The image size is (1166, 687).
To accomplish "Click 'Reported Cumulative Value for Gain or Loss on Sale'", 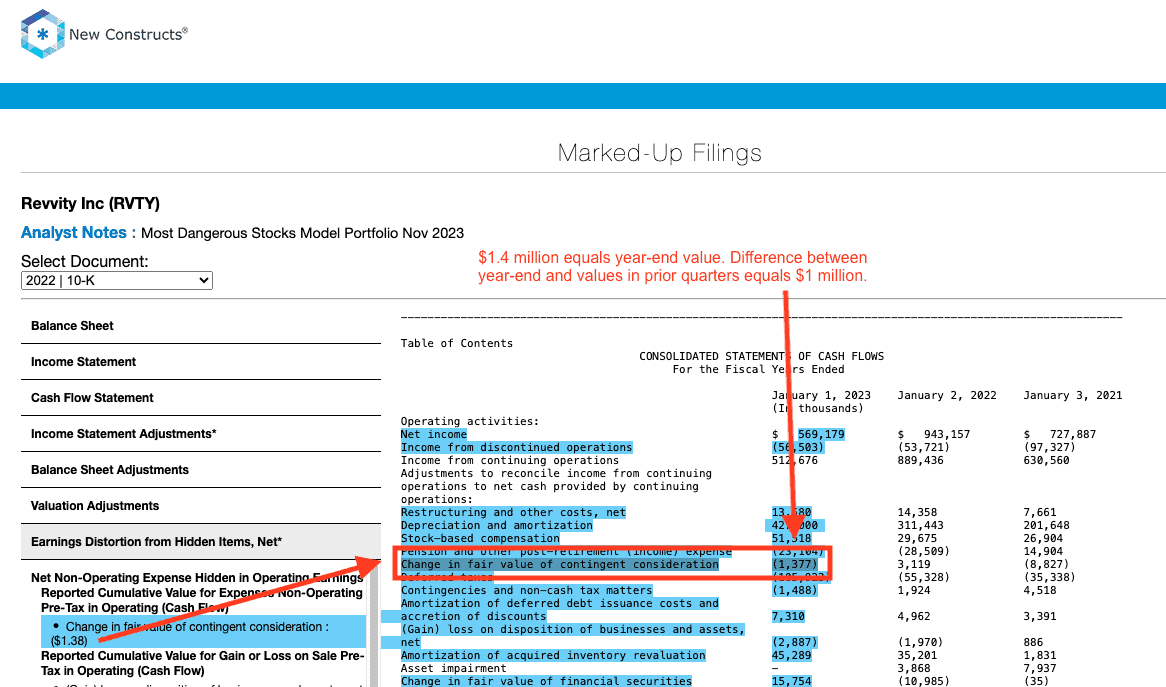I will 202,663.
